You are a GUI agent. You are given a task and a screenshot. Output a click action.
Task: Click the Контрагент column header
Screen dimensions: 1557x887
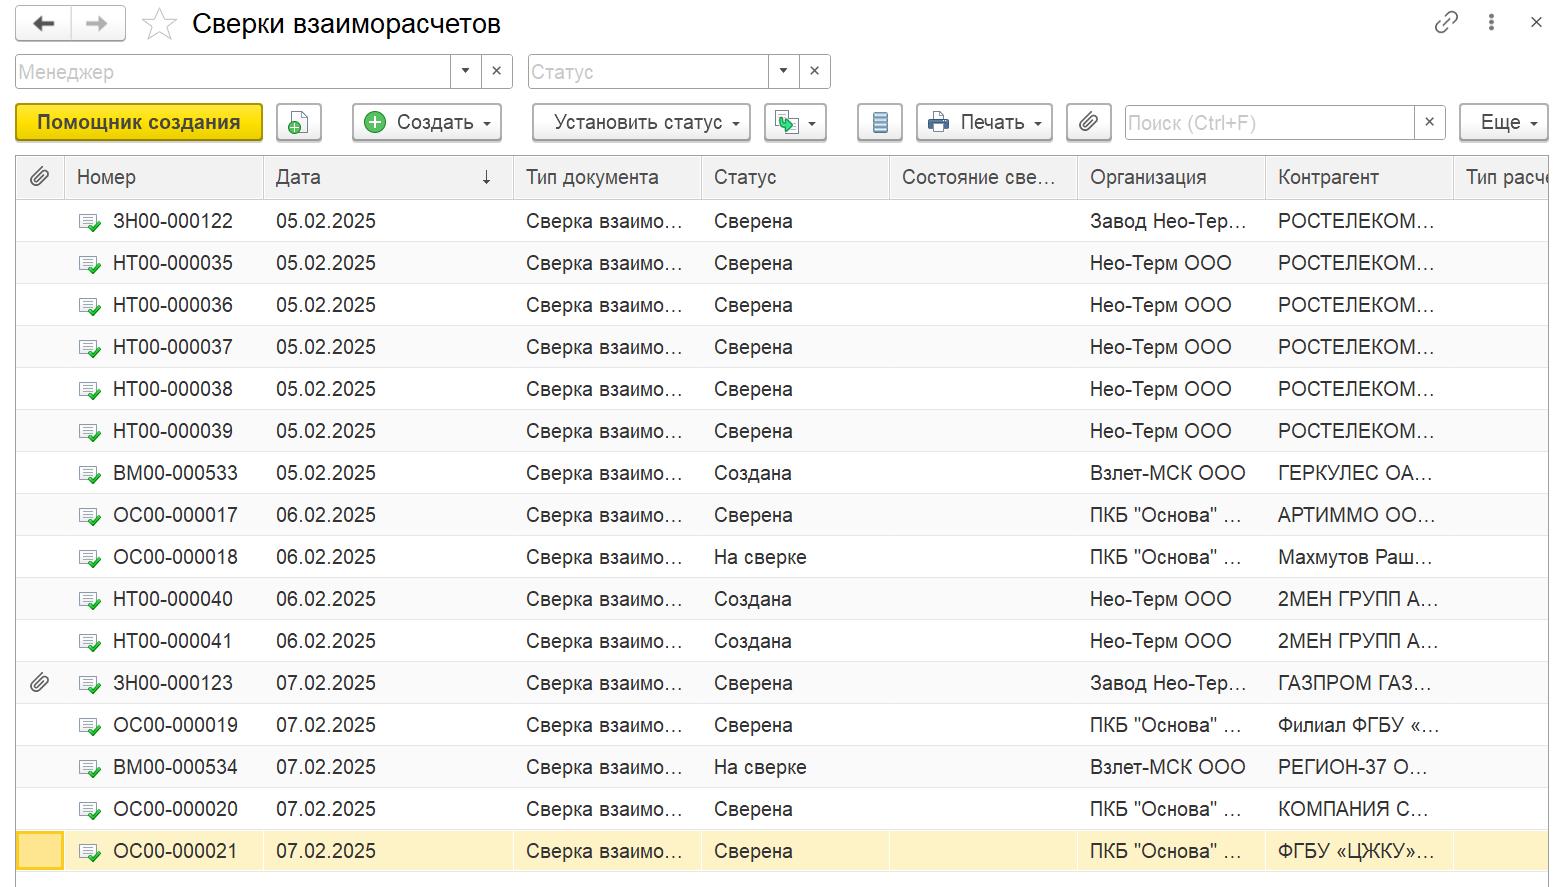(x=1359, y=177)
